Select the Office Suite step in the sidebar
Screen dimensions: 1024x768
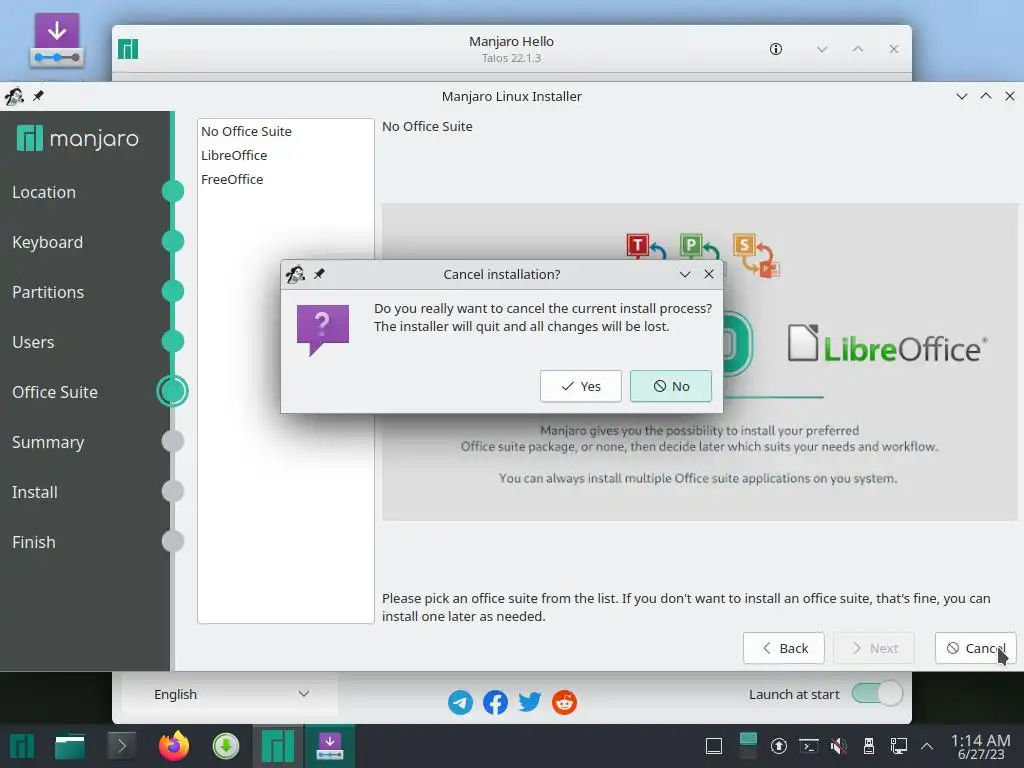click(x=55, y=392)
